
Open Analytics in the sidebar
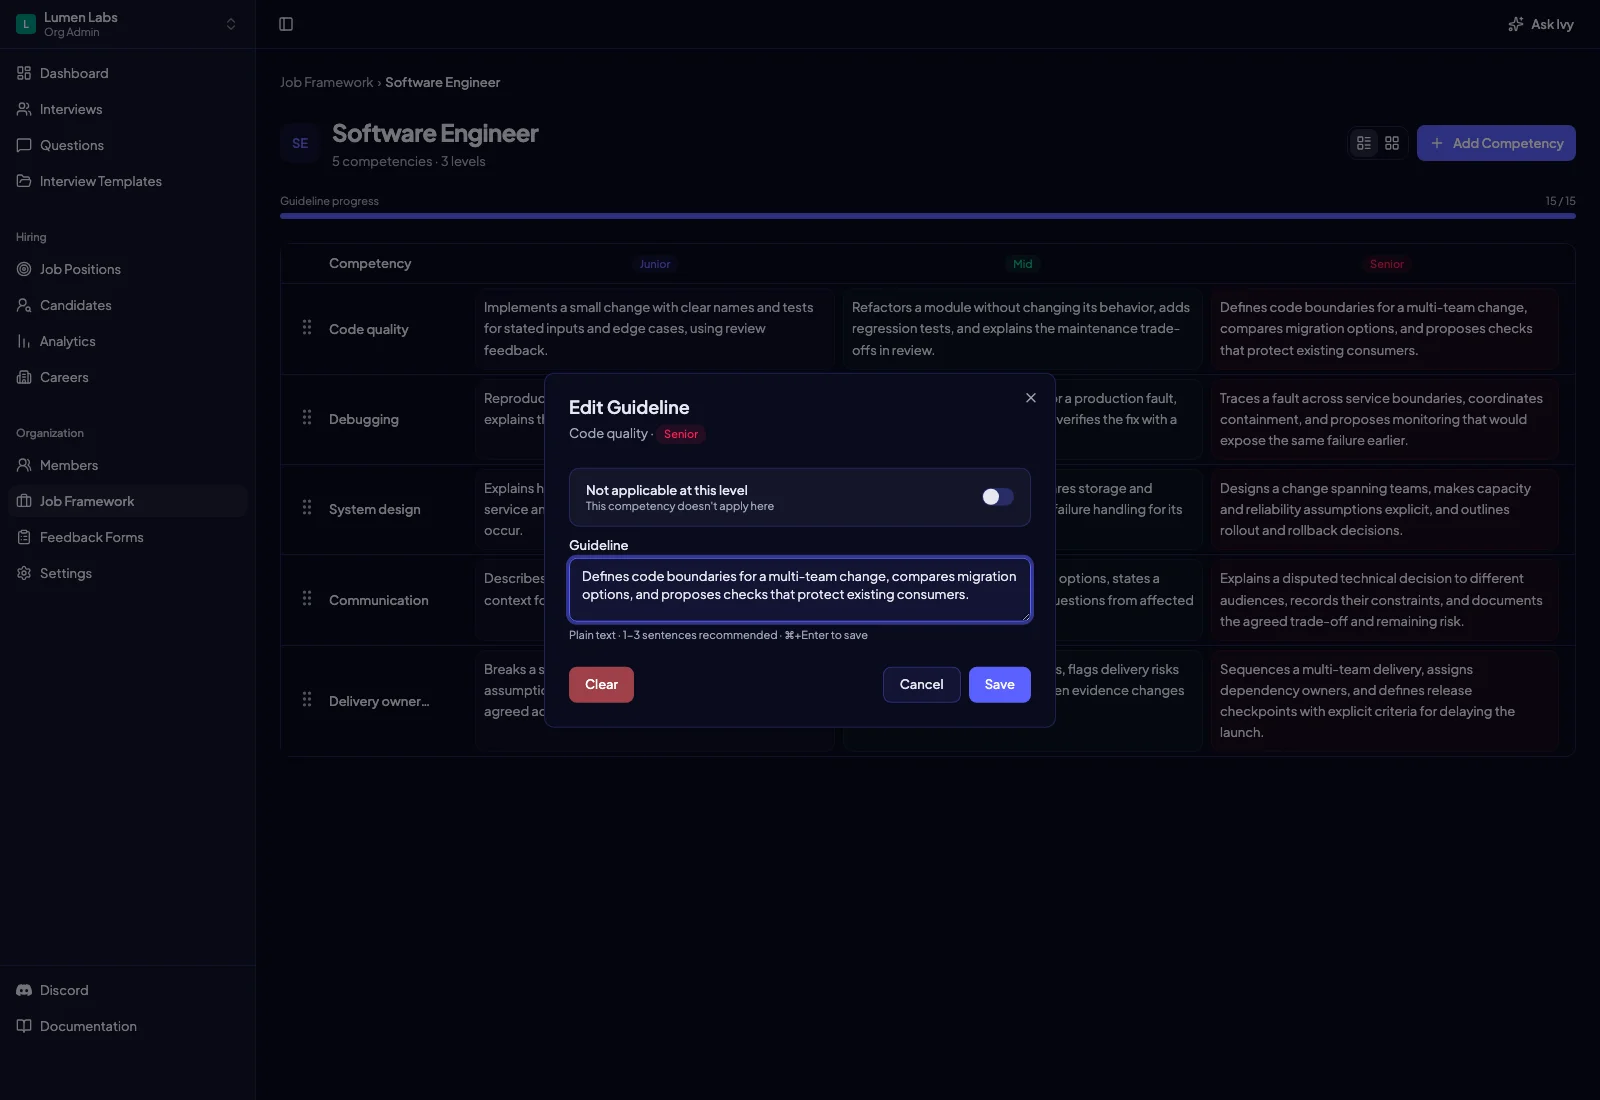pyautogui.click(x=128, y=341)
